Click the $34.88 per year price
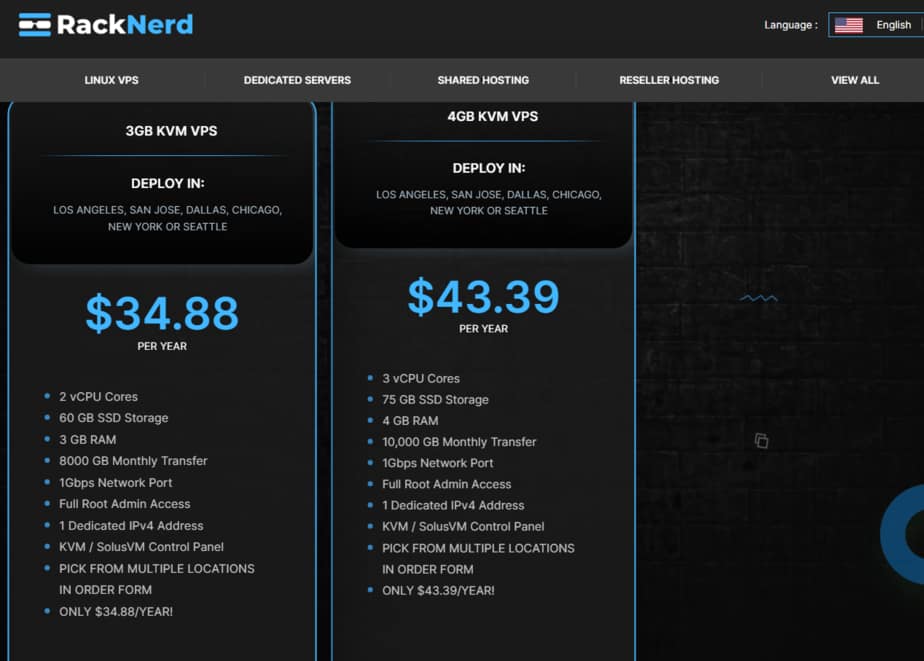924x661 pixels. (162, 313)
